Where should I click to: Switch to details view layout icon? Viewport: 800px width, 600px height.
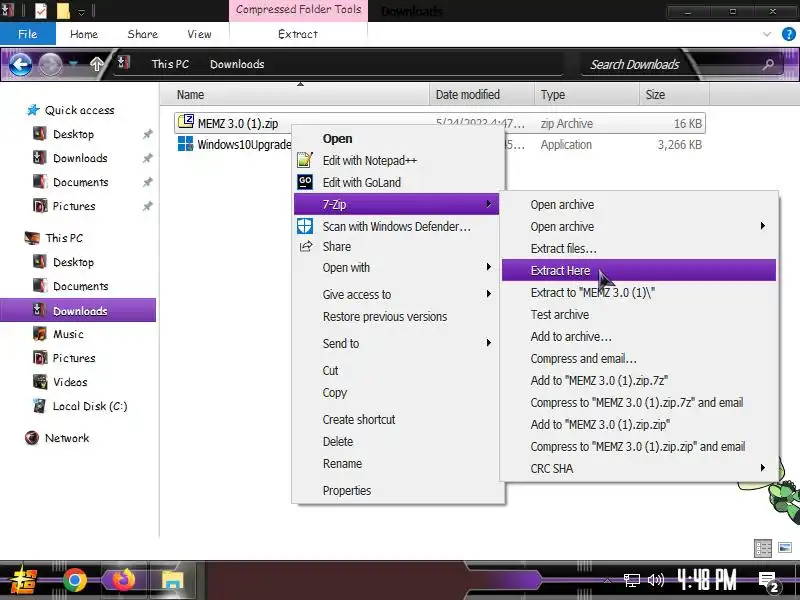(x=763, y=548)
